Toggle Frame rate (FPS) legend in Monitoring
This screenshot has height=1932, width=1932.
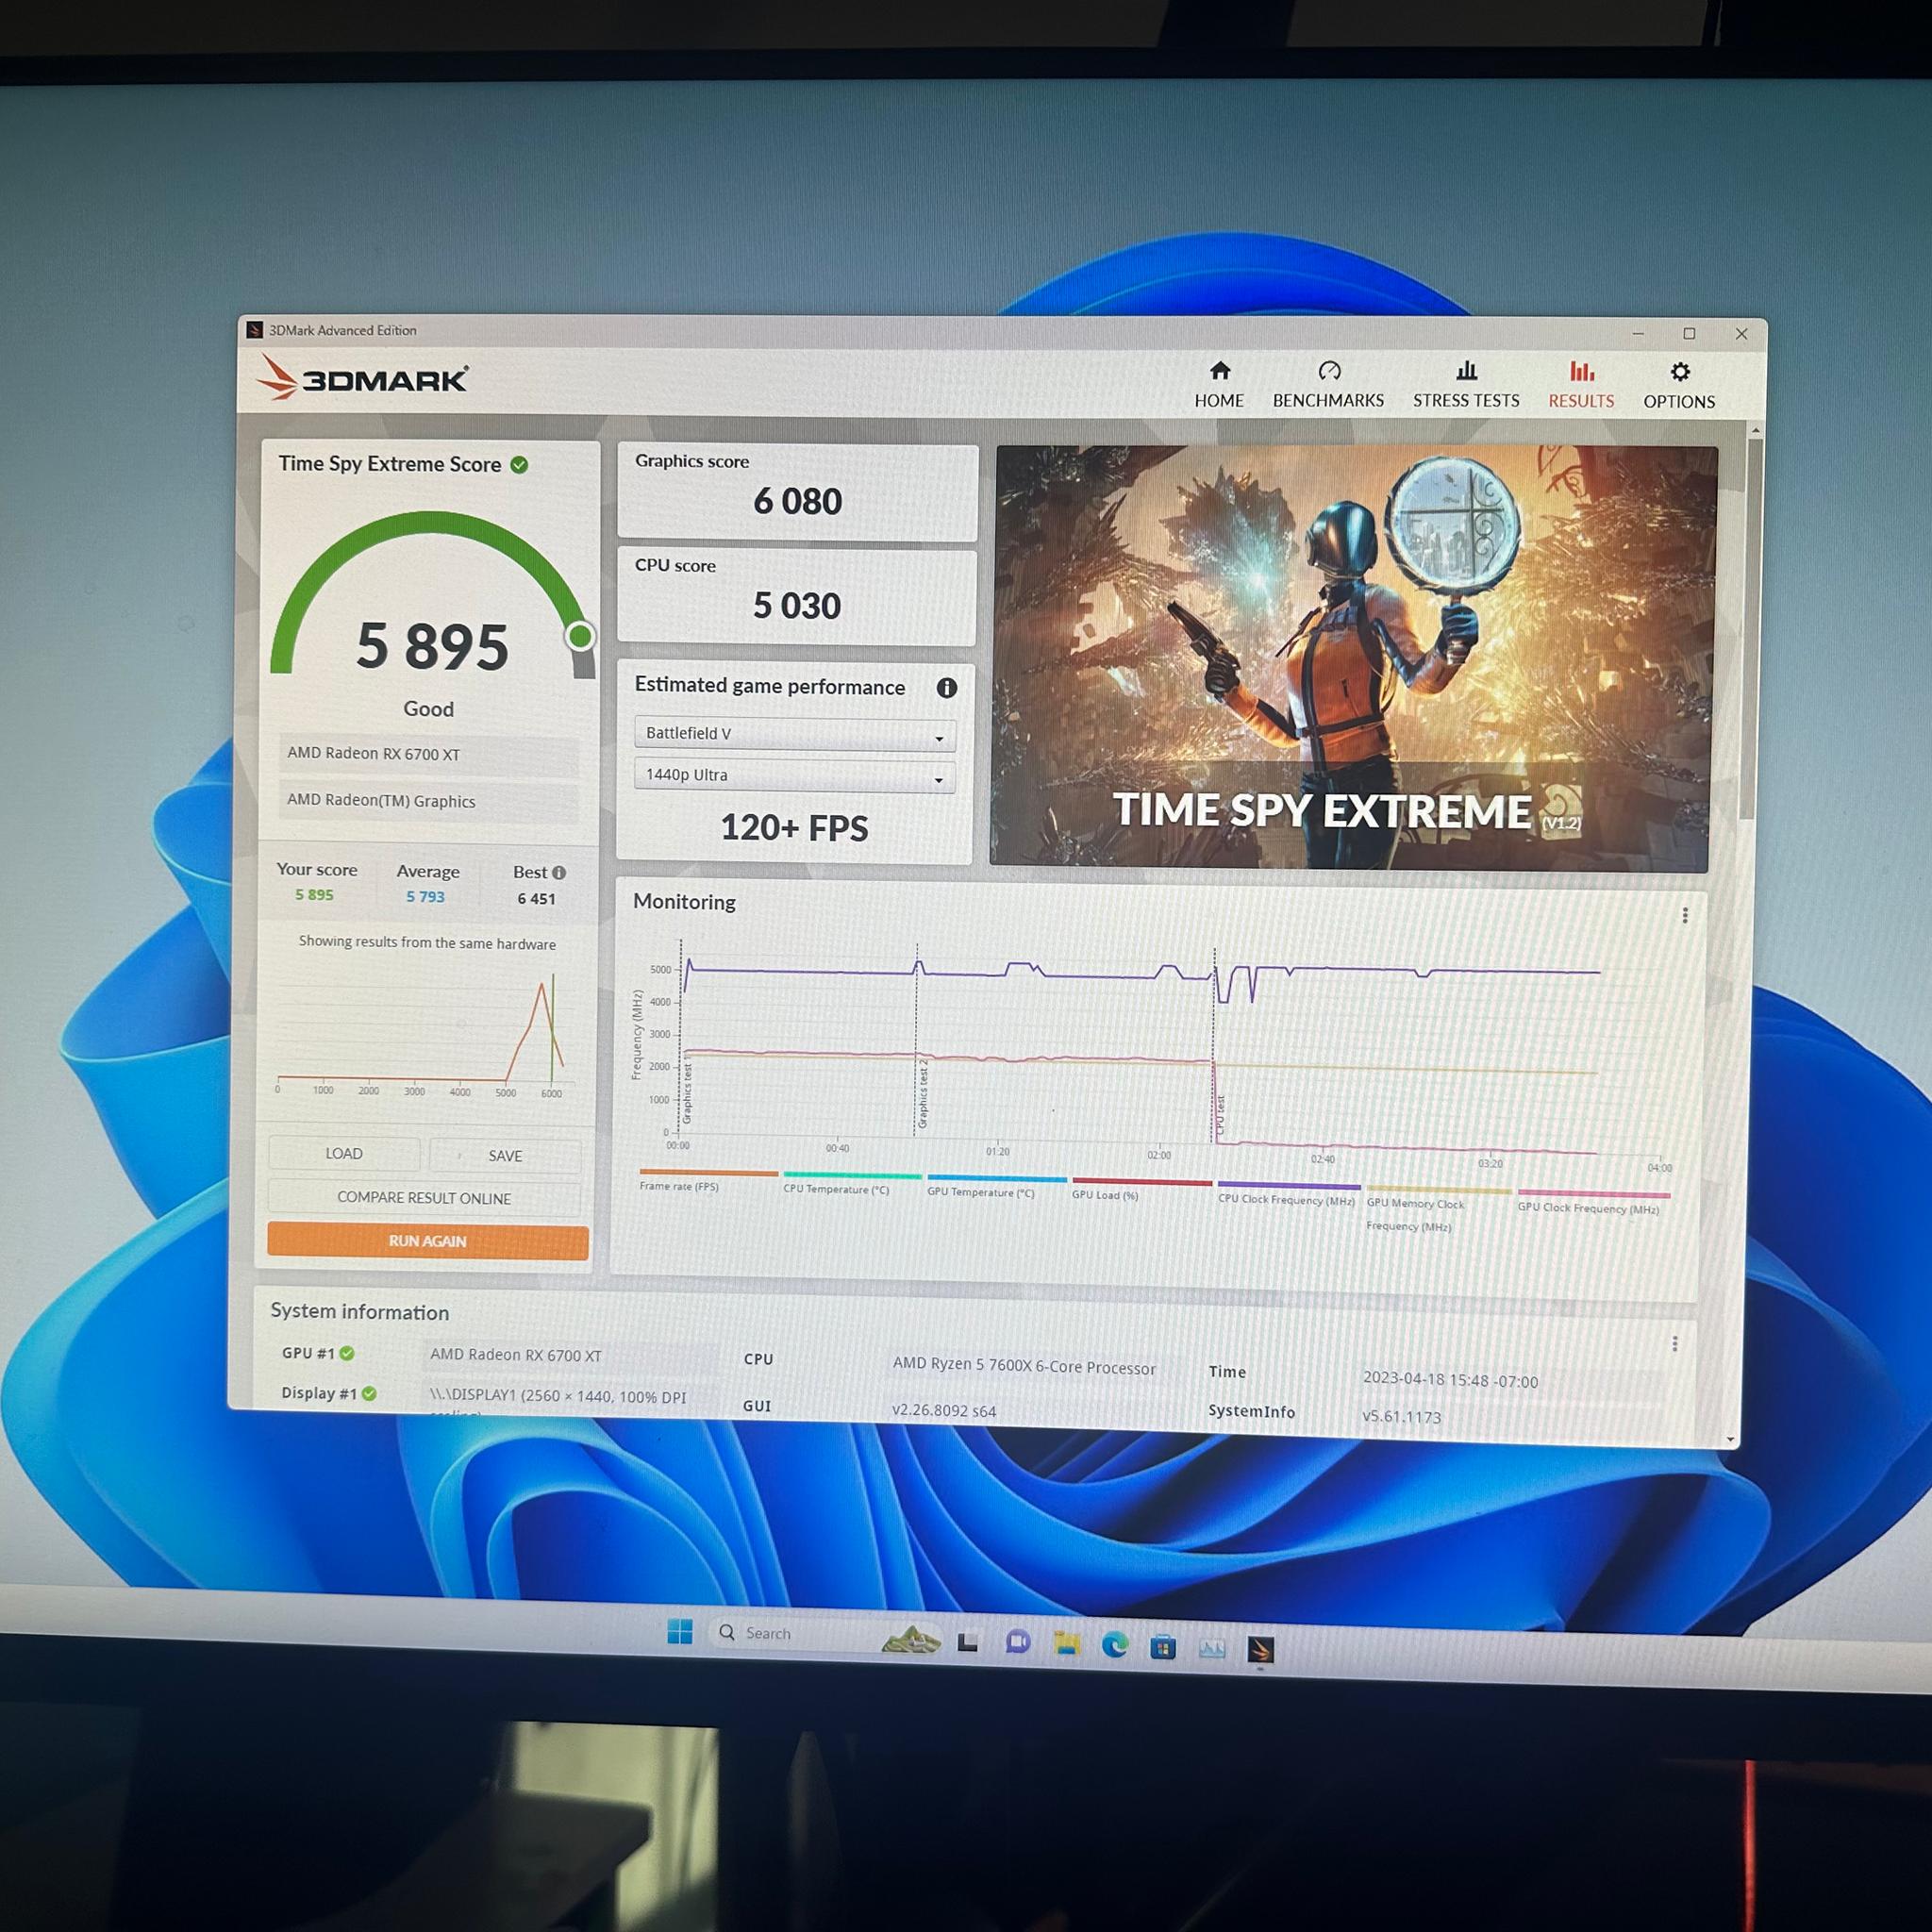click(708, 1181)
